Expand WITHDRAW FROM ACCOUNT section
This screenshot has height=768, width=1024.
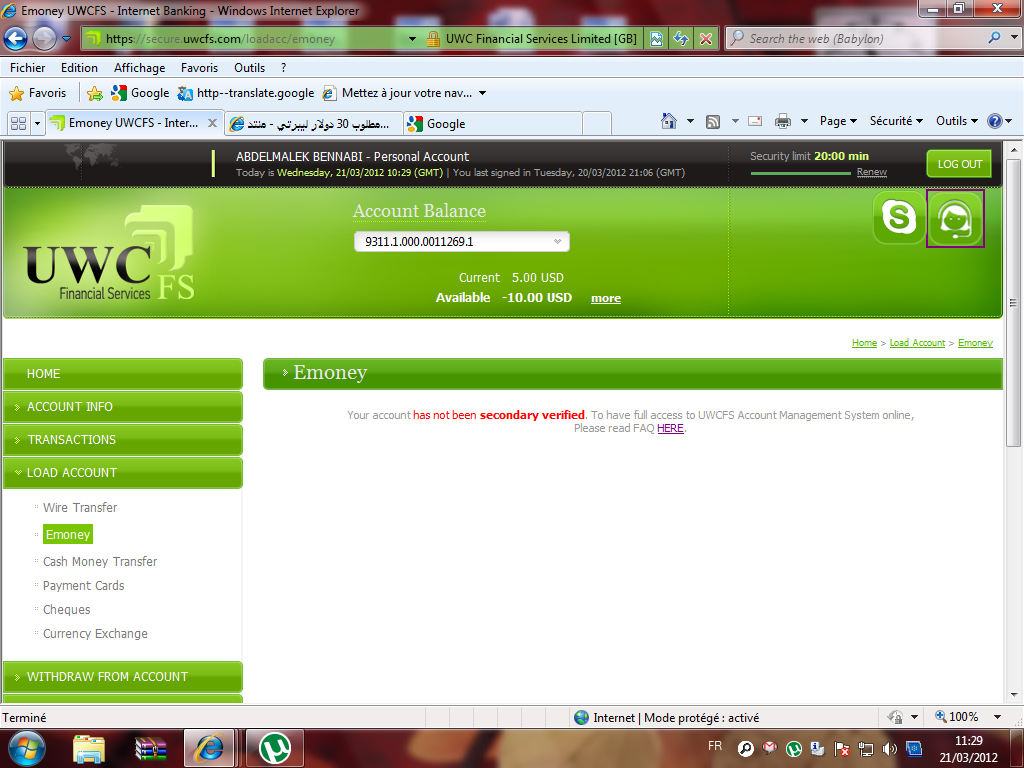point(123,677)
